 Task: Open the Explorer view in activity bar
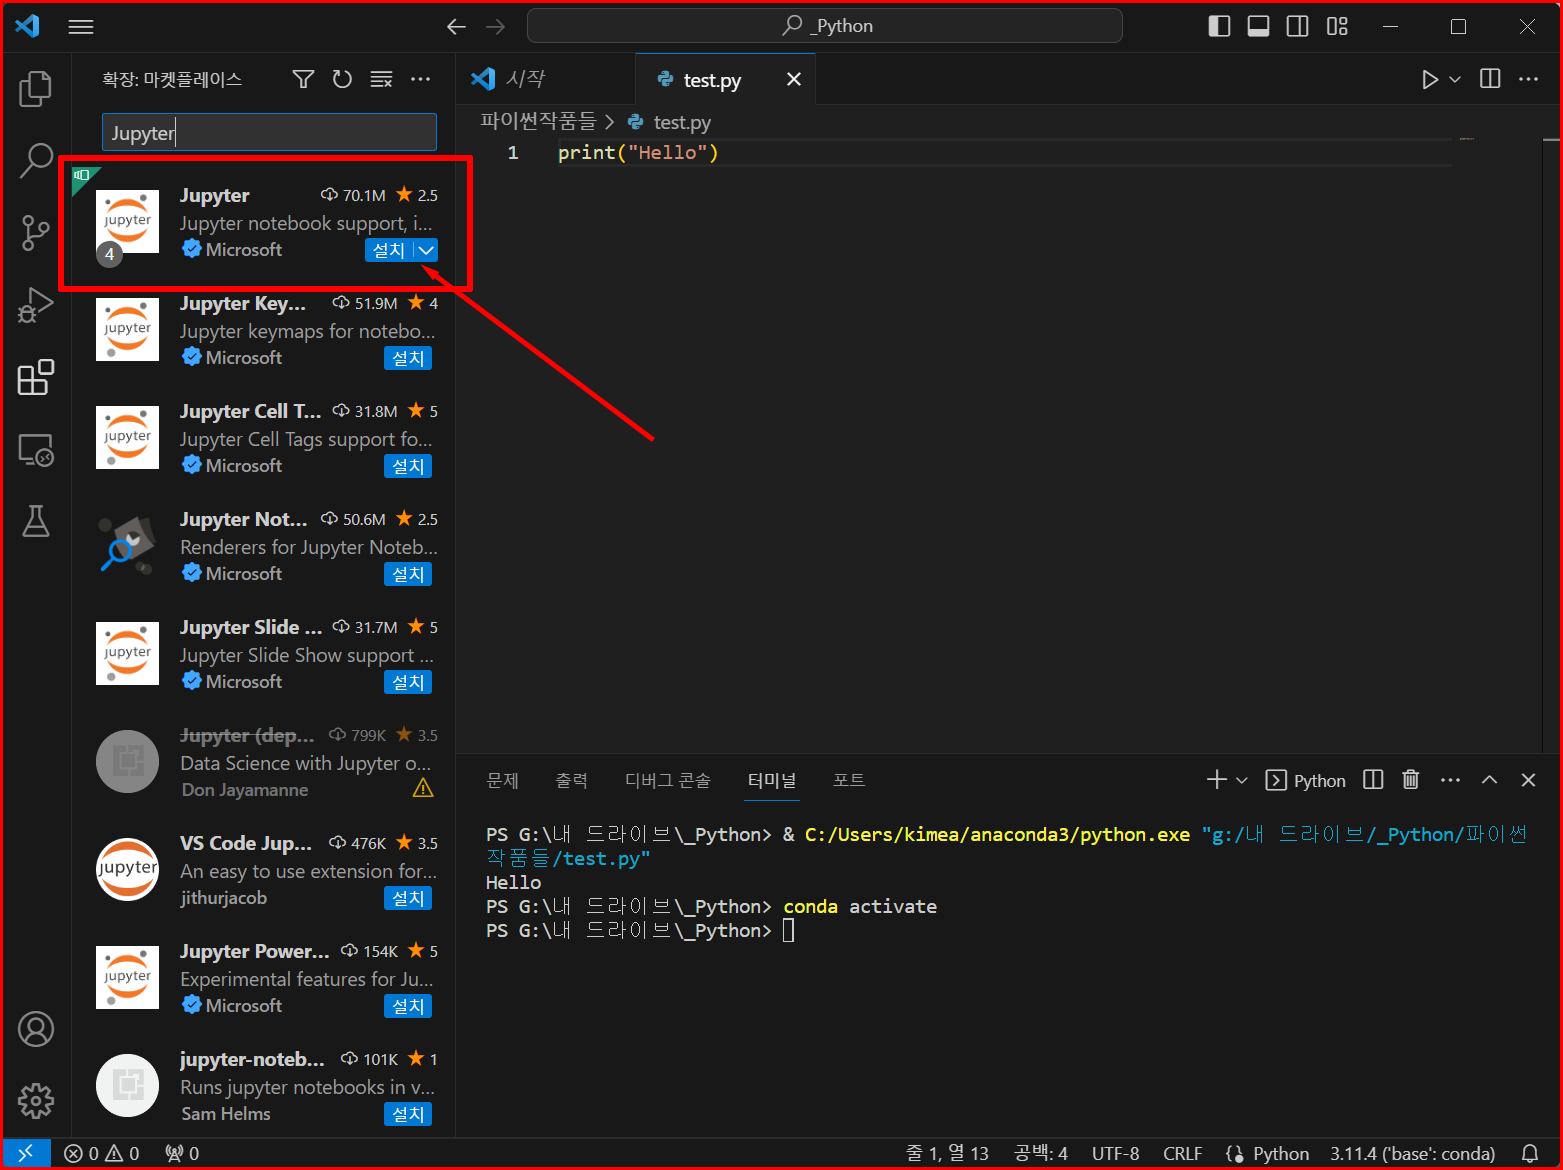tap(36, 89)
